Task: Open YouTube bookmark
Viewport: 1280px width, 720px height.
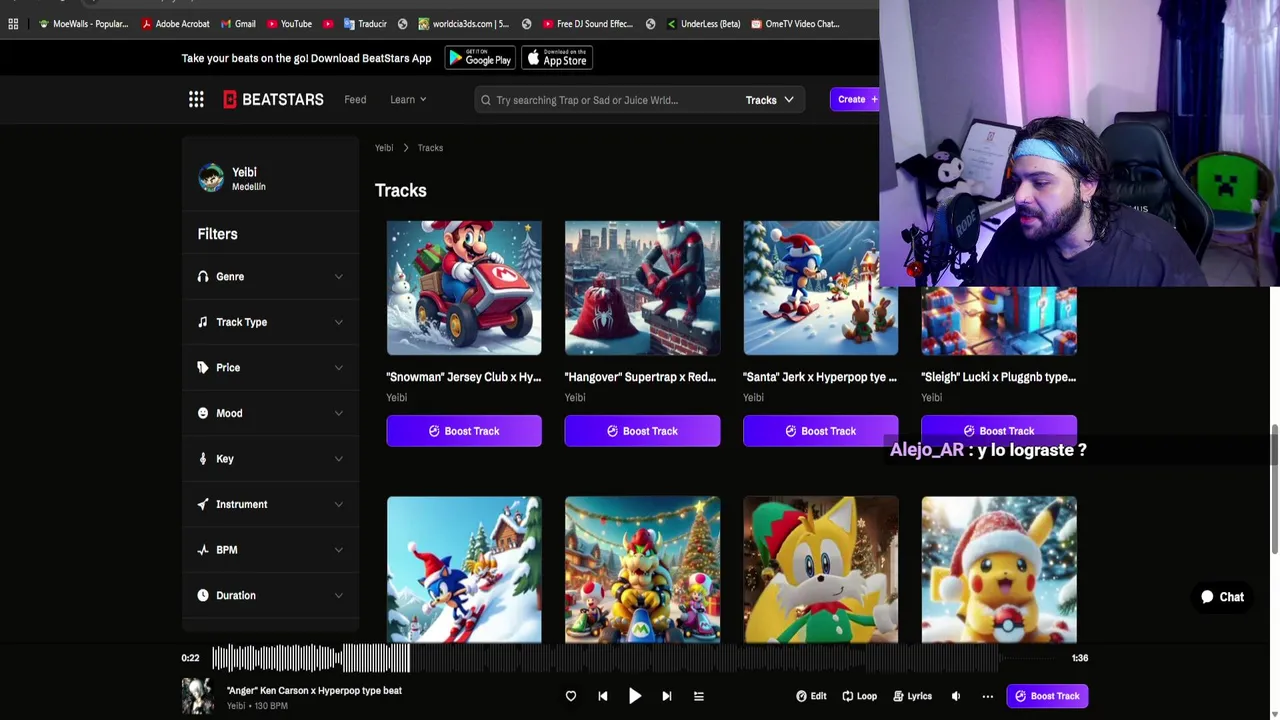Action: coord(290,24)
